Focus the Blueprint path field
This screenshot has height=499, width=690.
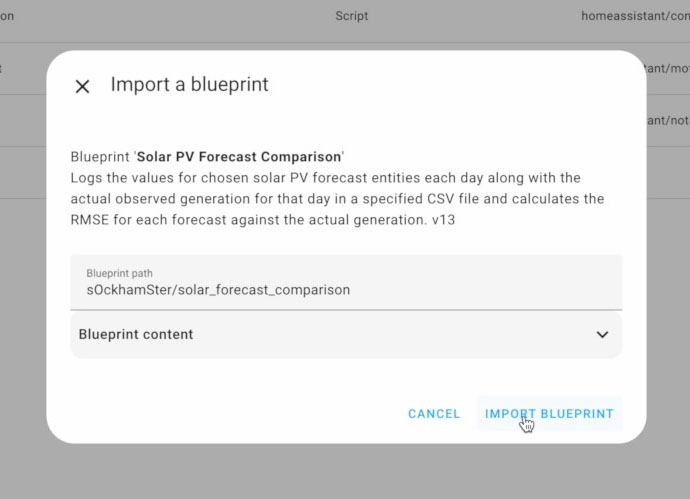point(346,282)
